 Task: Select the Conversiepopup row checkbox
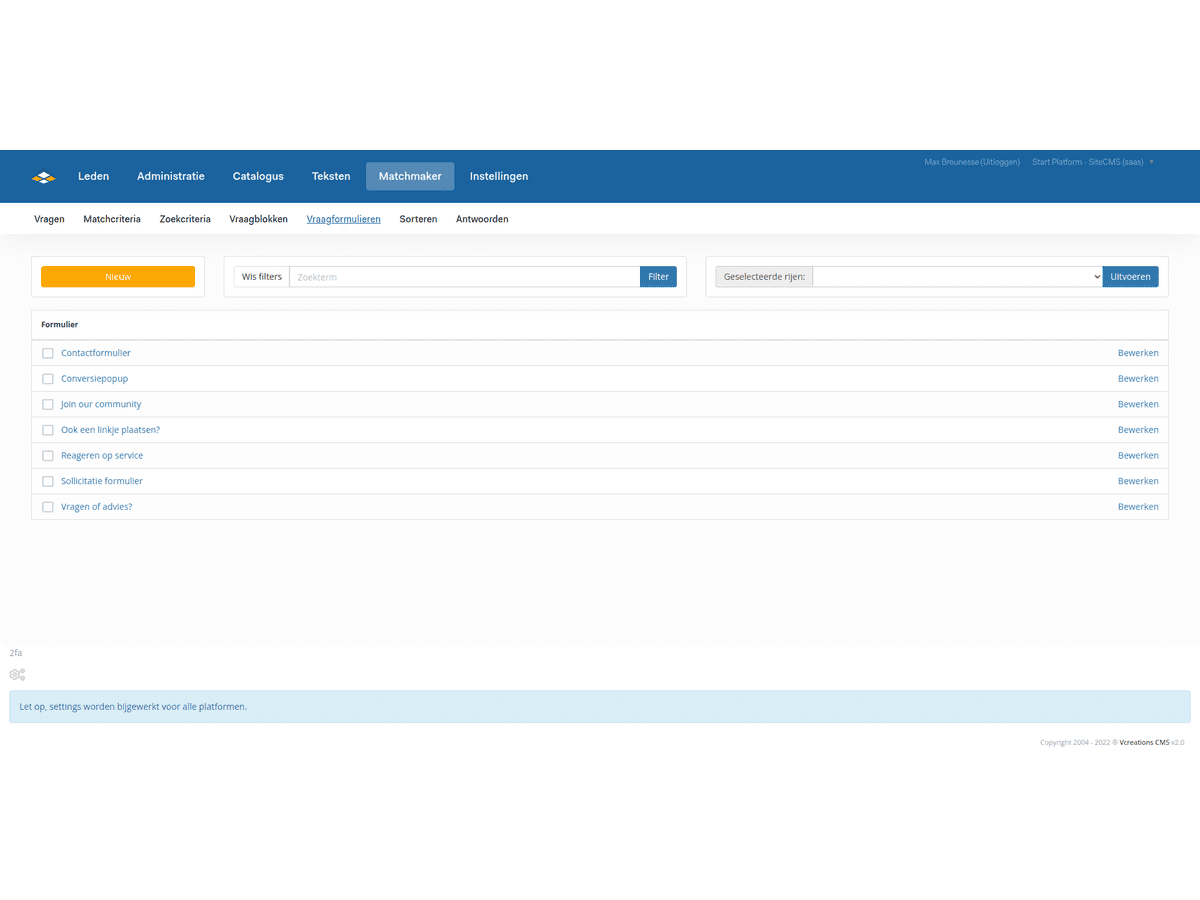click(x=48, y=379)
